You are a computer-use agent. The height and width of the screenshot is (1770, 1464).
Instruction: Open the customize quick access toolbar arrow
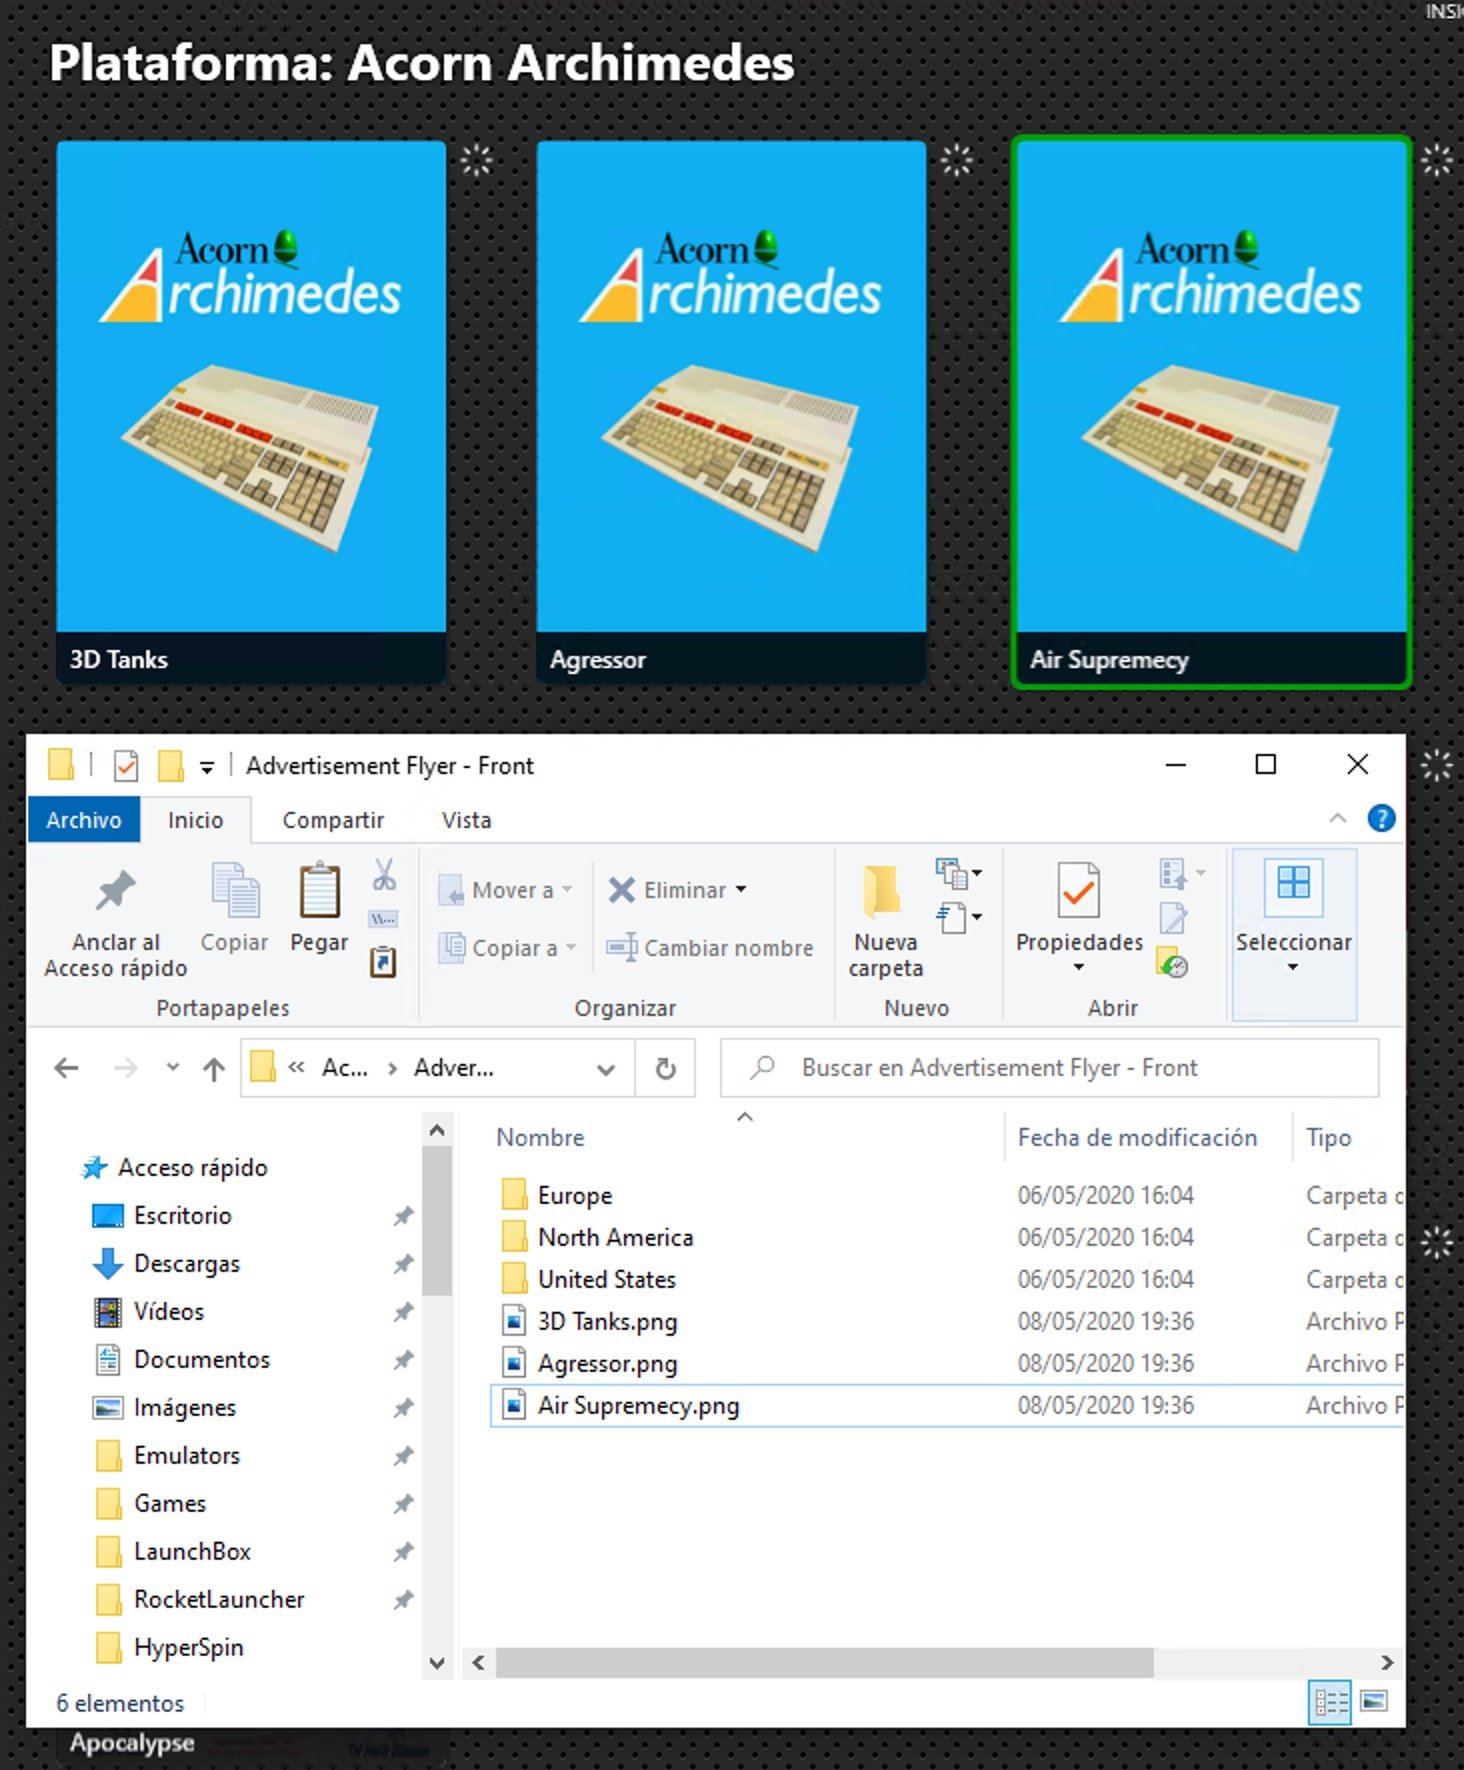[207, 768]
